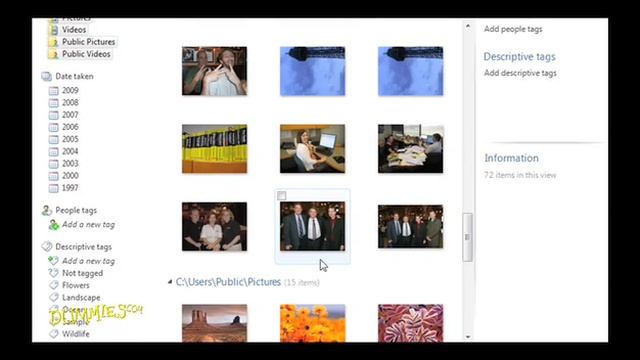Image resolution: width=640 pixels, height=360 pixels.
Task: Click the calendar icon beside 2006
Action: [x=53, y=127]
